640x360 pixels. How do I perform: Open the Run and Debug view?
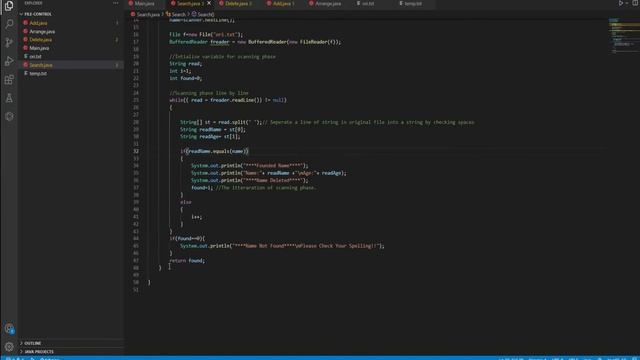[9, 61]
